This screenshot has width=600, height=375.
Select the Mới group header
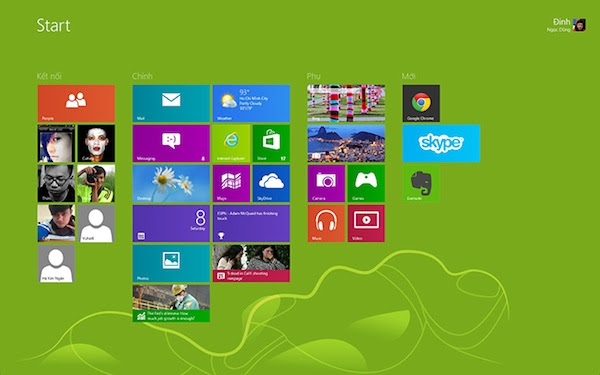(x=409, y=76)
